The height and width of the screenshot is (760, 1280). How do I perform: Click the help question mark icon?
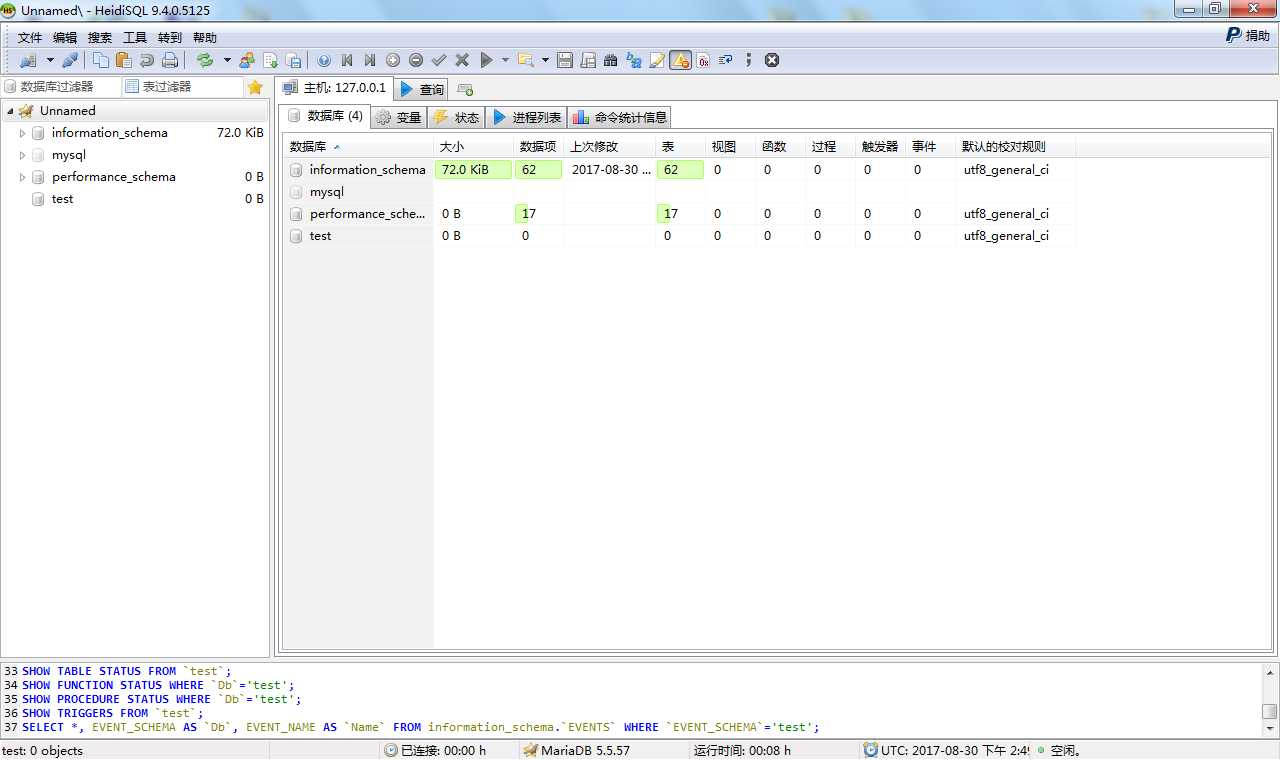pyautogui.click(x=324, y=60)
